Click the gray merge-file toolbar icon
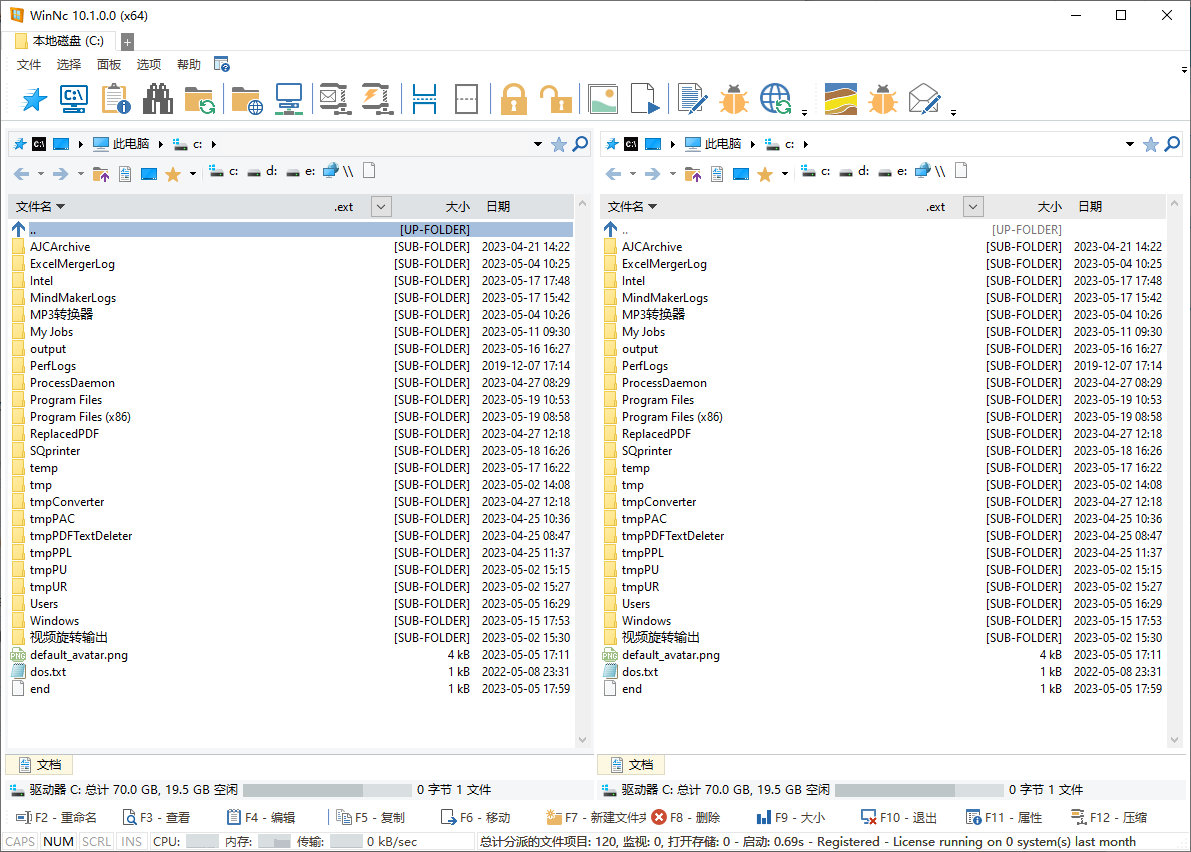The image size is (1191, 852). coord(466,99)
